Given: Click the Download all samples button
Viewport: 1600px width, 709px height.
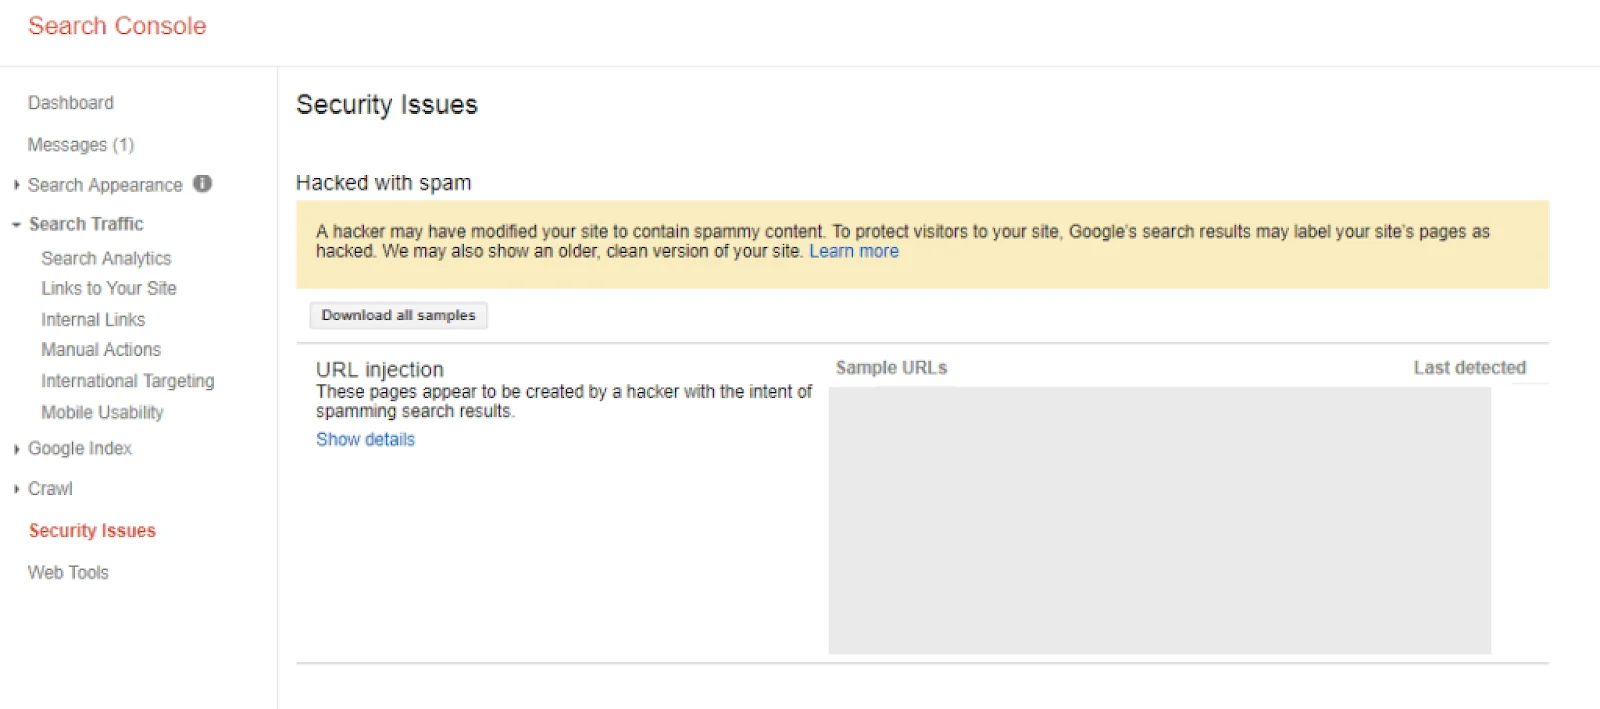Looking at the screenshot, I should pyautogui.click(x=398, y=315).
